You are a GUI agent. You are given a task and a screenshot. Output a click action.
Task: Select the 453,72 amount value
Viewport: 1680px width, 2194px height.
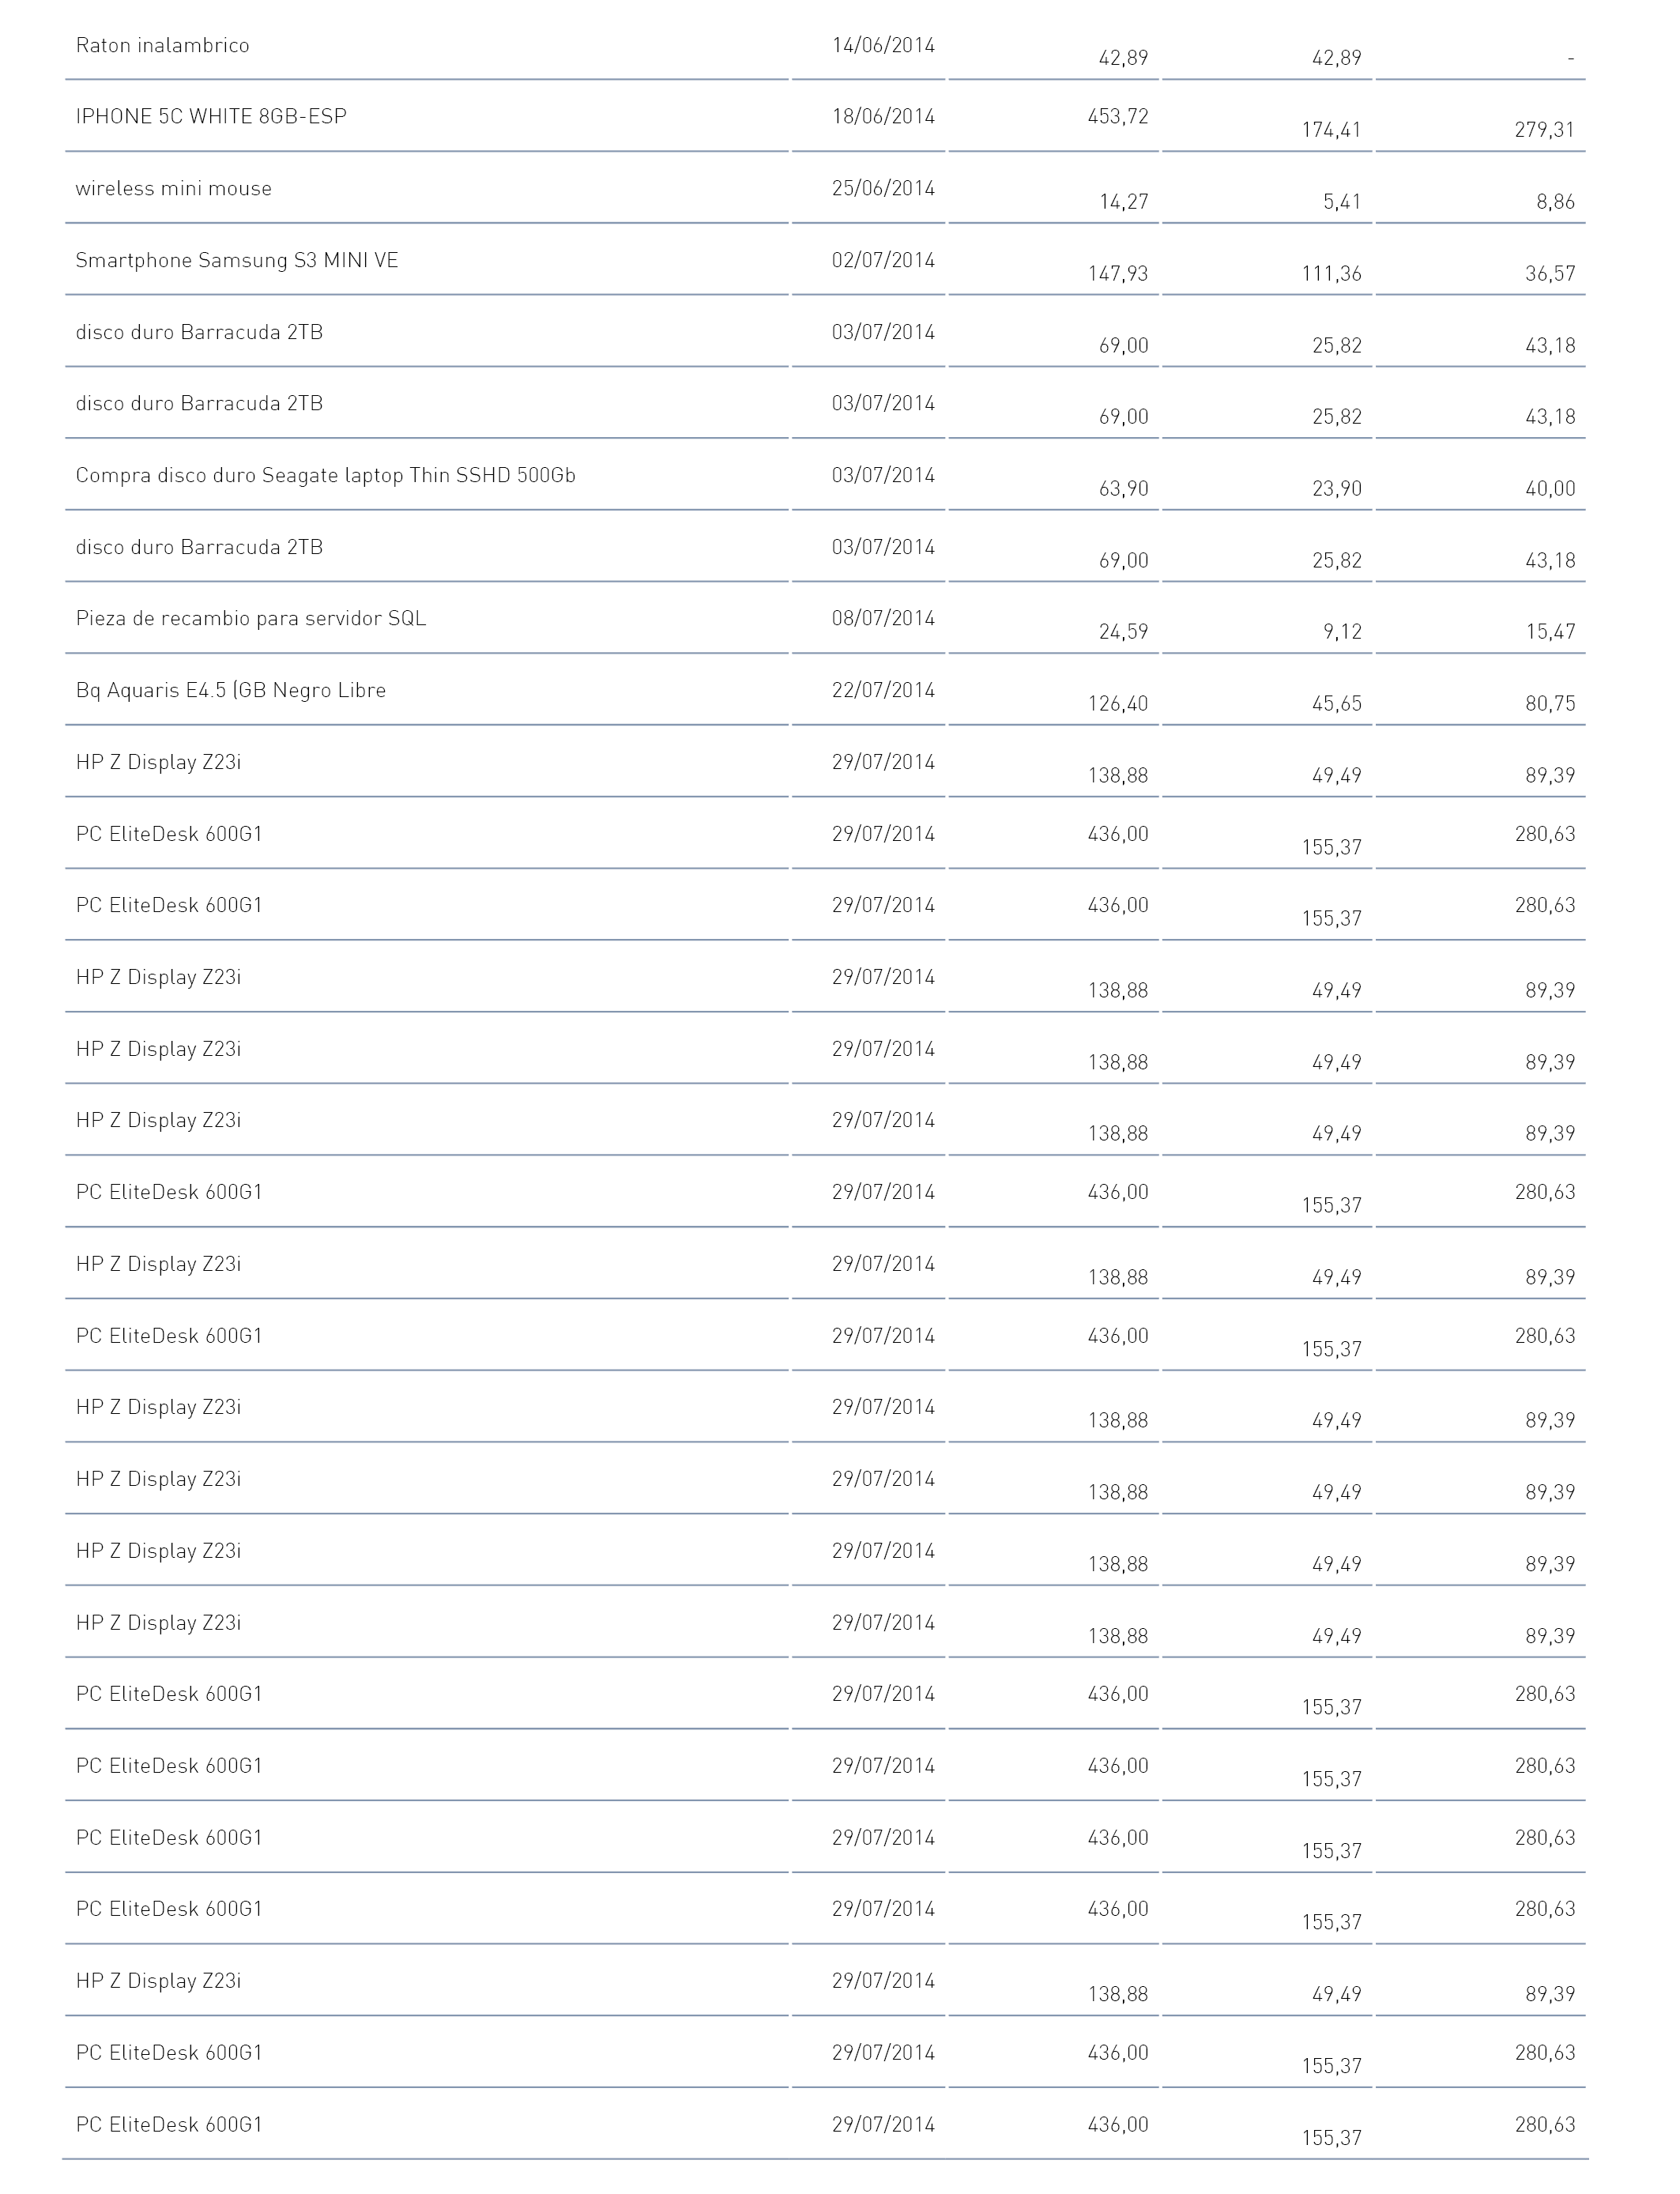click(x=1118, y=116)
